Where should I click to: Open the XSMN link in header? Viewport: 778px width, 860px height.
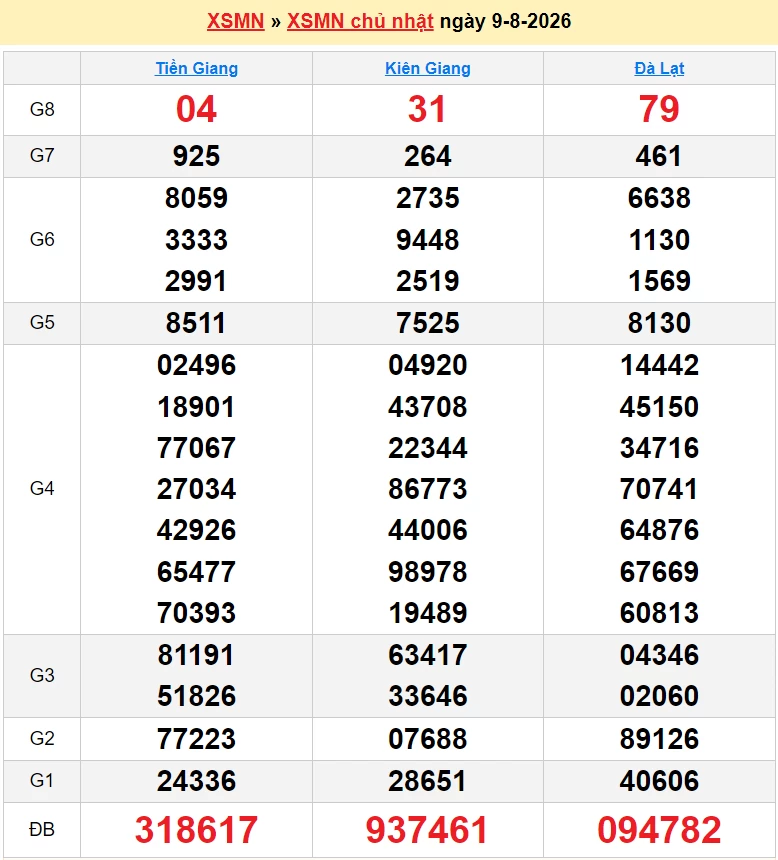point(235,21)
